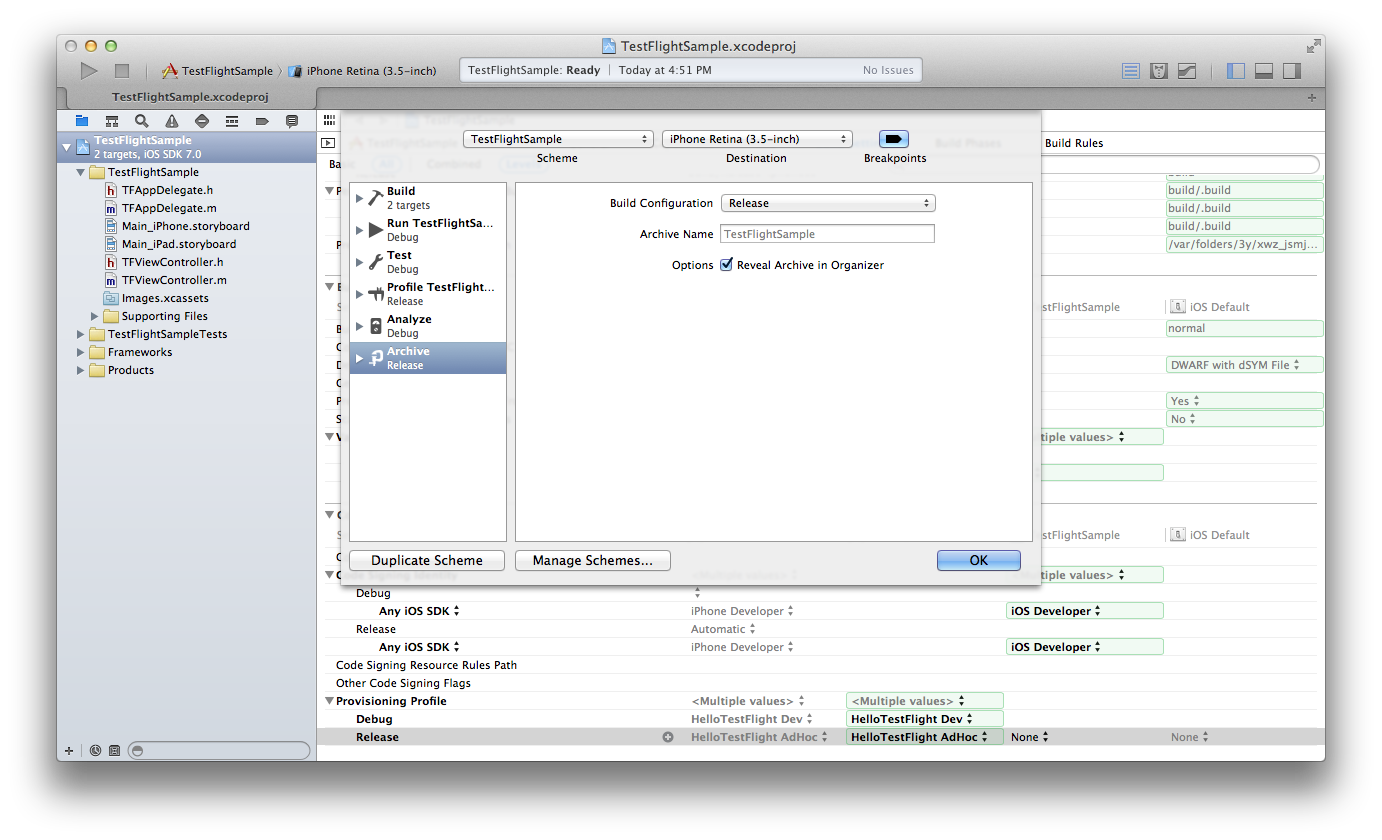The width and height of the screenshot is (1382, 840).
Task: Show source-controlled files filter icon
Action: [x=114, y=750]
